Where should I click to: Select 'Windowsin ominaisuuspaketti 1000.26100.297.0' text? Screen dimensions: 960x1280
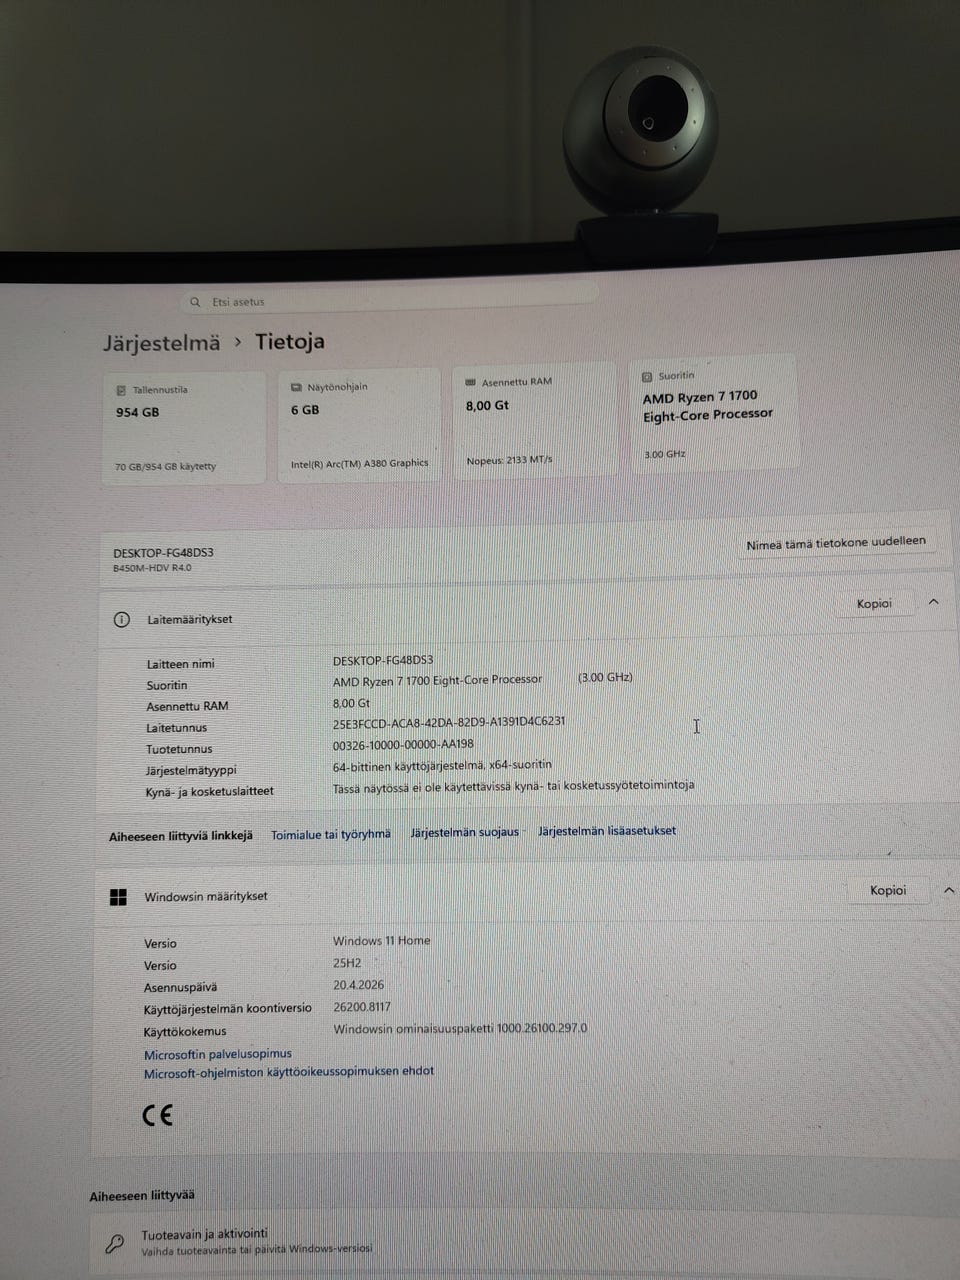pyautogui.click(x=460, y=1028)
